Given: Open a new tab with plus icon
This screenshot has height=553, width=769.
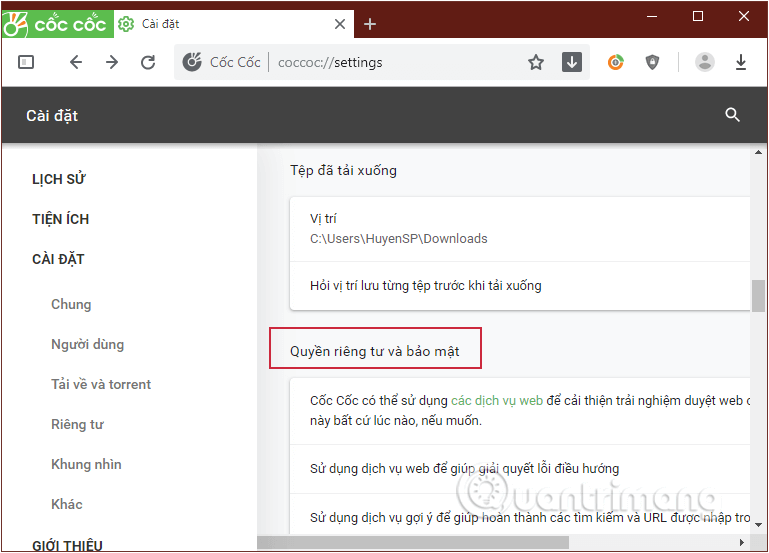Looking at the screenshot, I should coord(370,24).
